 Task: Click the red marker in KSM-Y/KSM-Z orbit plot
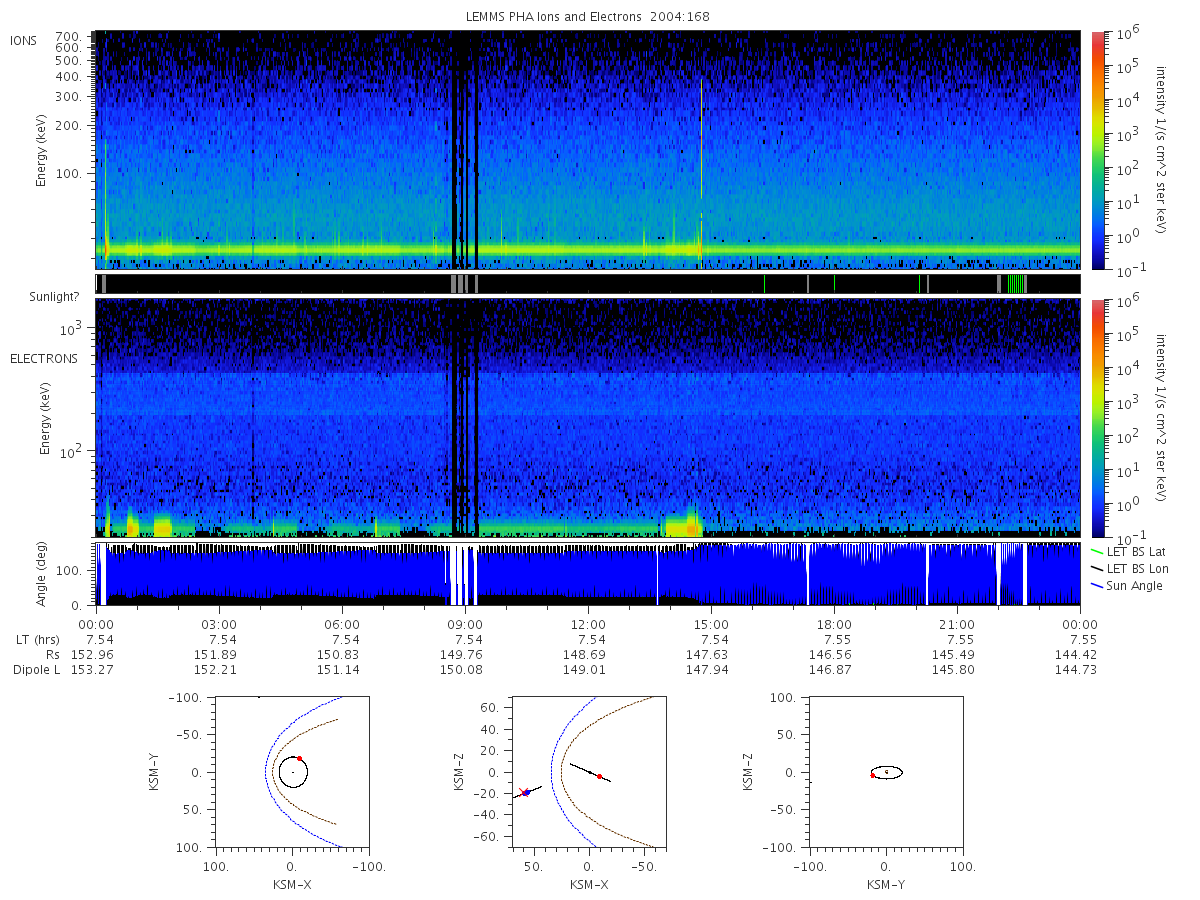873,775
